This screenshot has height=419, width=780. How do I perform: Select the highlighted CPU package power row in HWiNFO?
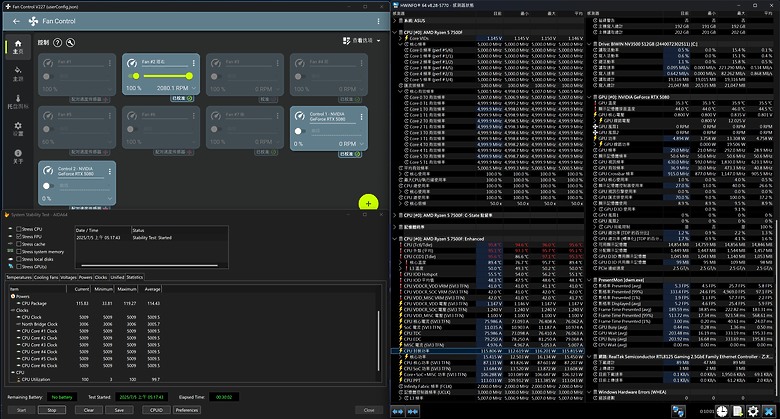click(x=488, y=351)
